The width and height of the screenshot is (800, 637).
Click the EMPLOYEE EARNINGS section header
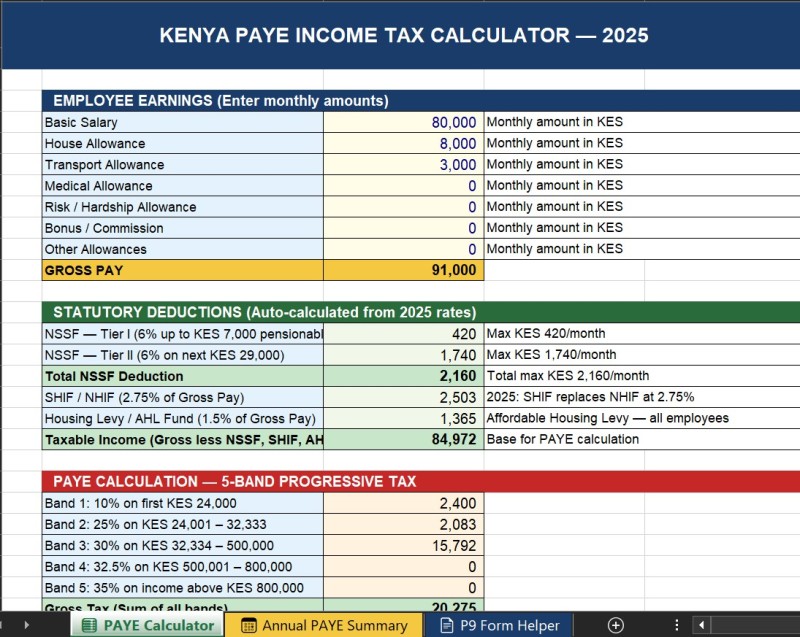click(x=421, y=100)
